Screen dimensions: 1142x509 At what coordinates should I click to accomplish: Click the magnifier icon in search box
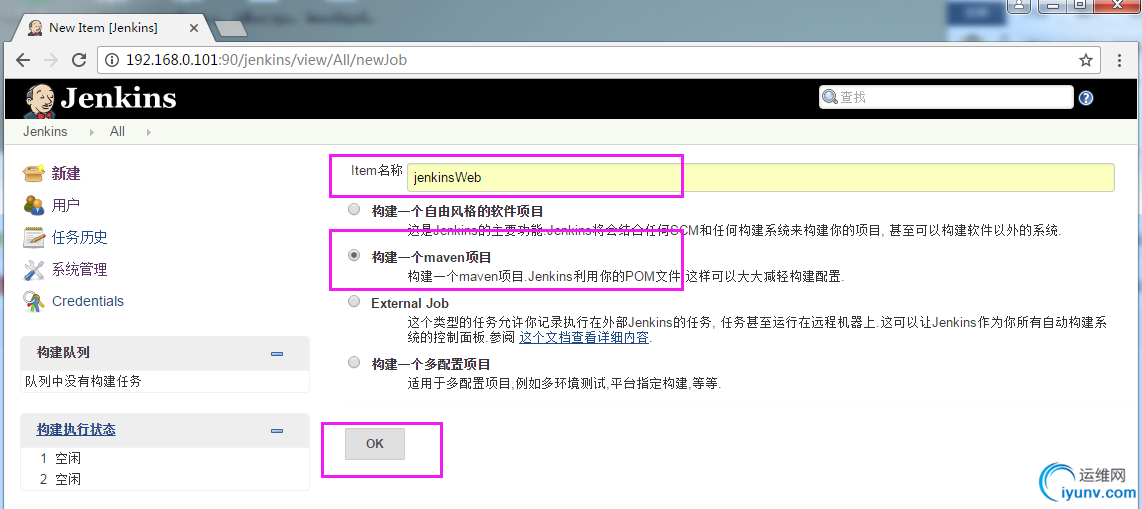pyautogui.click(x=830, y=97)
